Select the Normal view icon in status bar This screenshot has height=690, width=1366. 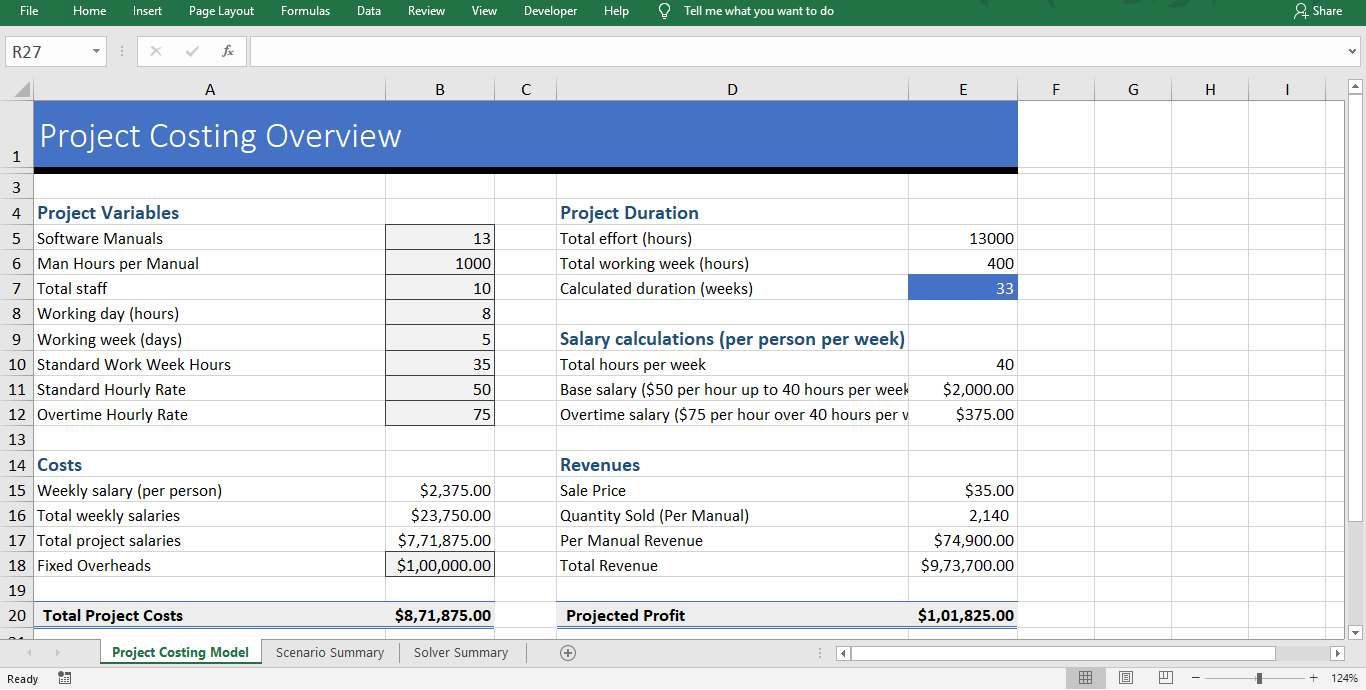1086,678
